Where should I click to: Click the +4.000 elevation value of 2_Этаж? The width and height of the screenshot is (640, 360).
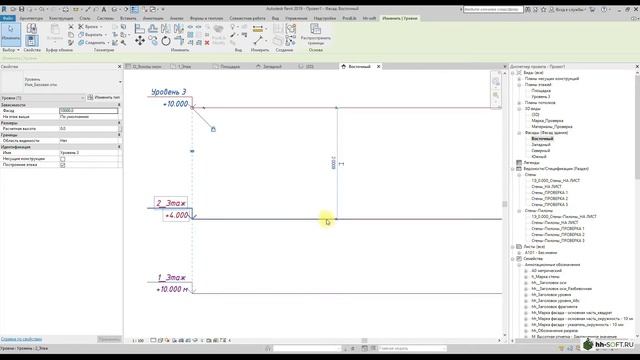pos(177,215)
